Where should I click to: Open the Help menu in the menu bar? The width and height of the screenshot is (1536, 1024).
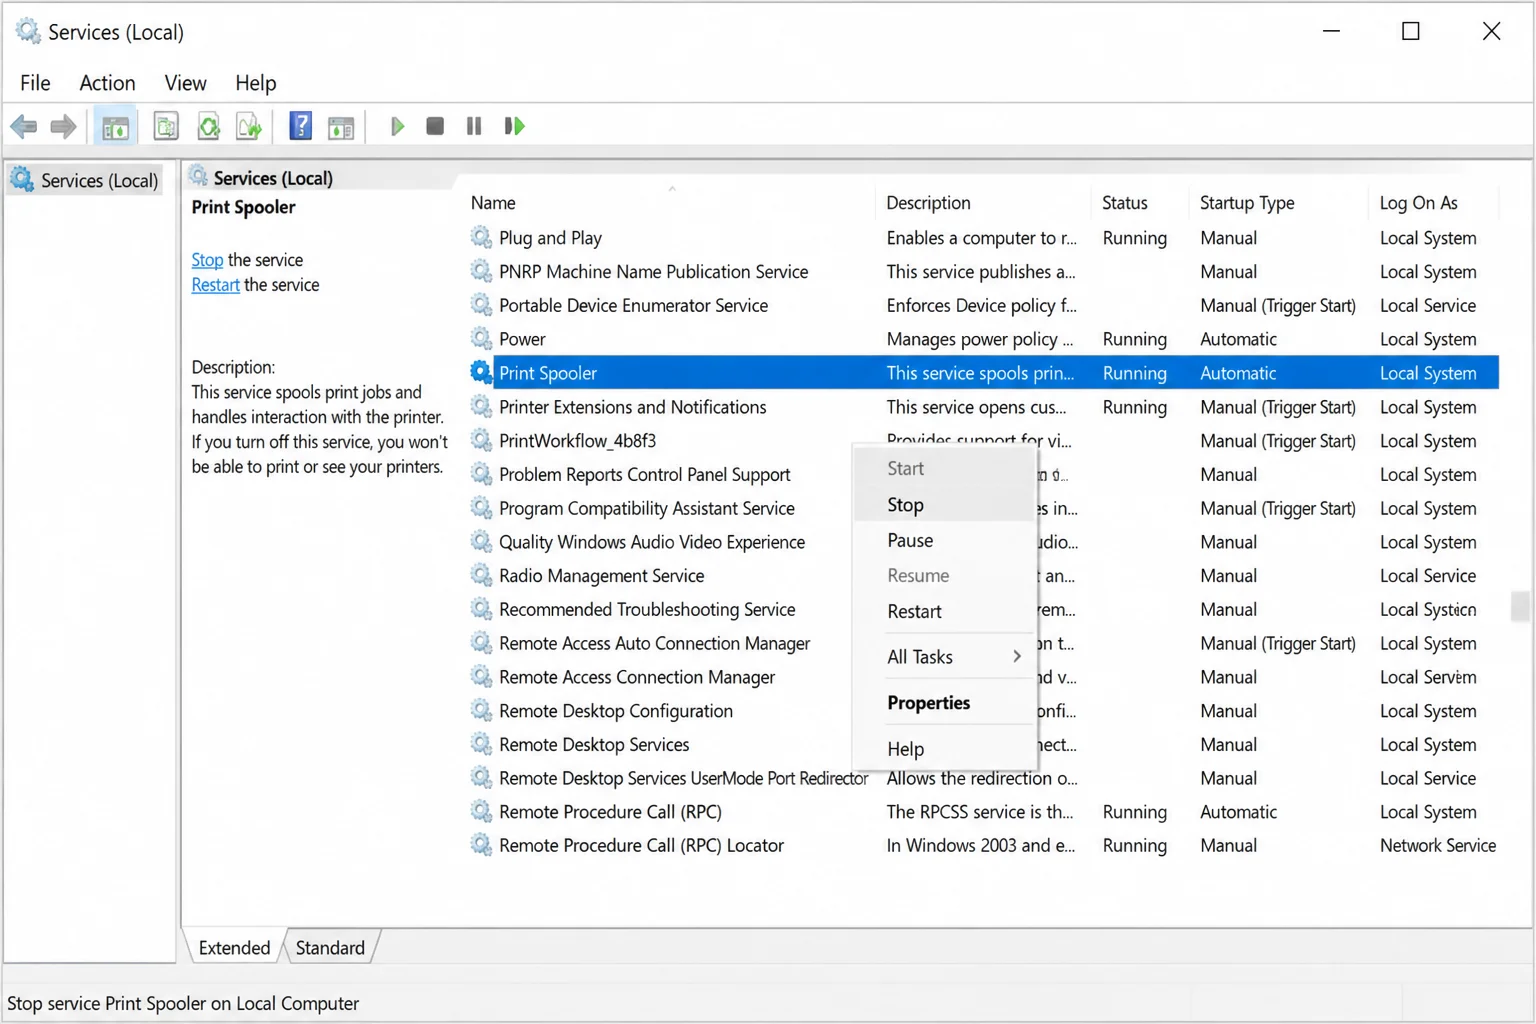256,83
